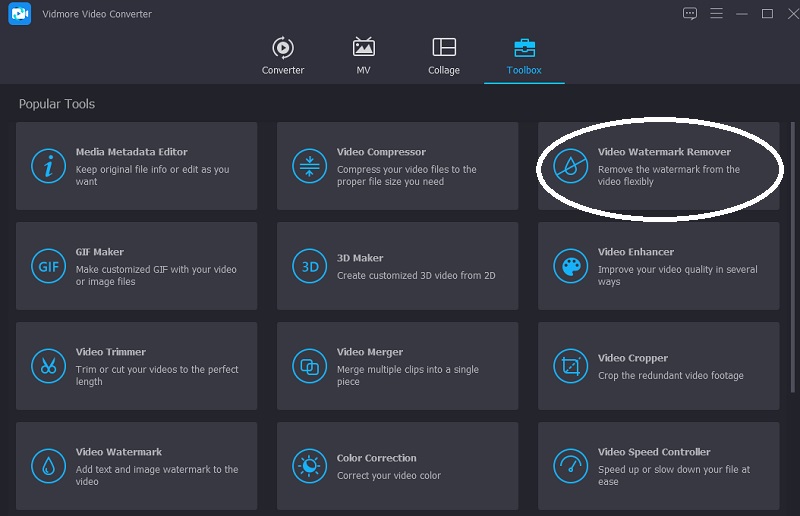Select the Video Watermark Remover icon
800x516 pixels.
[x=570, y=166]
